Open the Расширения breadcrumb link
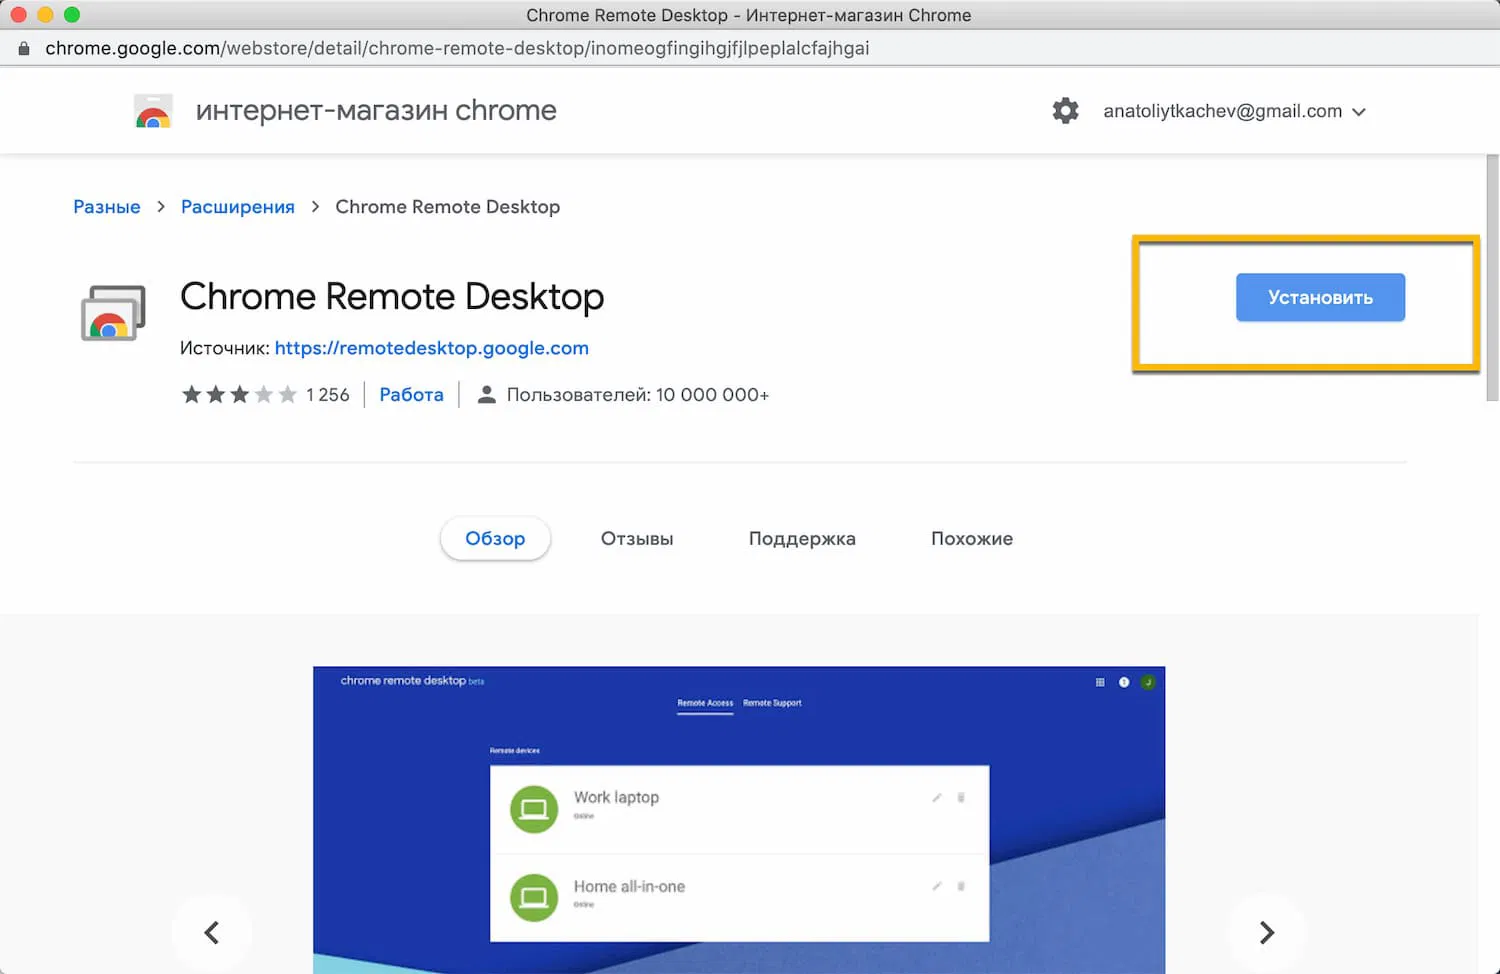The image size is (1500, 974). pyautogui.click(x=238, y=207)
